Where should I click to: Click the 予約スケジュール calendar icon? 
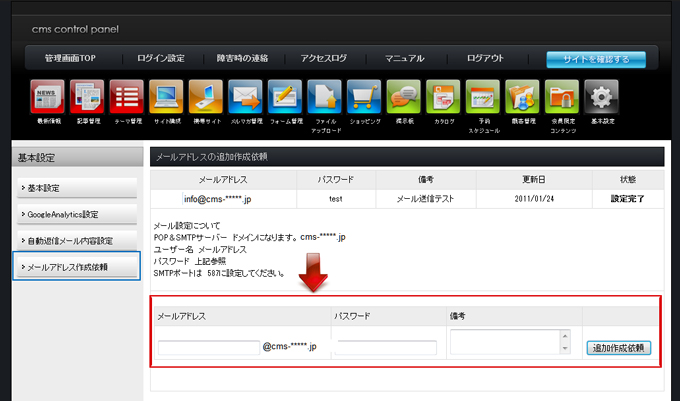click(x=482, y=97)
